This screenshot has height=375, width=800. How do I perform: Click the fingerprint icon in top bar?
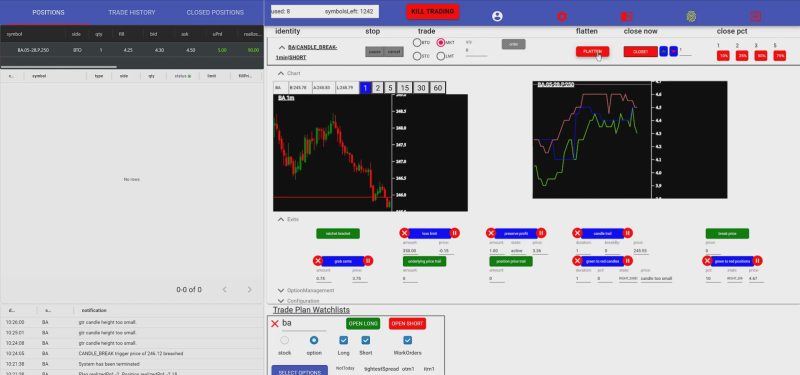[691, 16]
